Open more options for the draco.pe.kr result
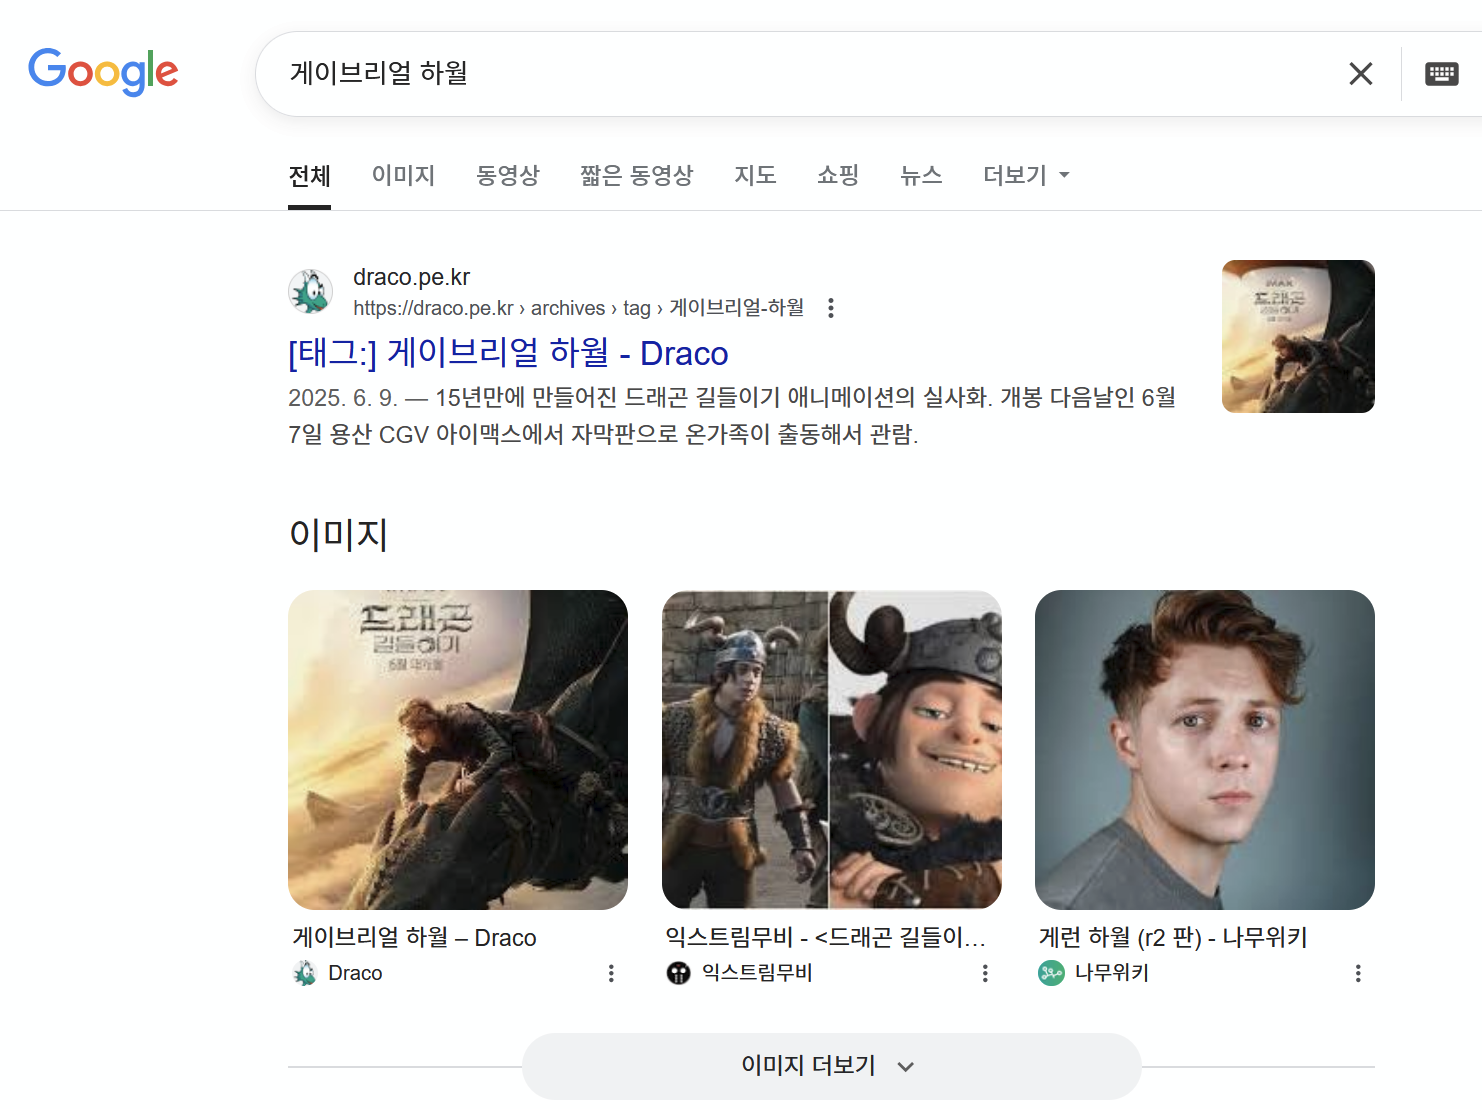This screenshot has height=1109, width=1482. click(831, 308)
